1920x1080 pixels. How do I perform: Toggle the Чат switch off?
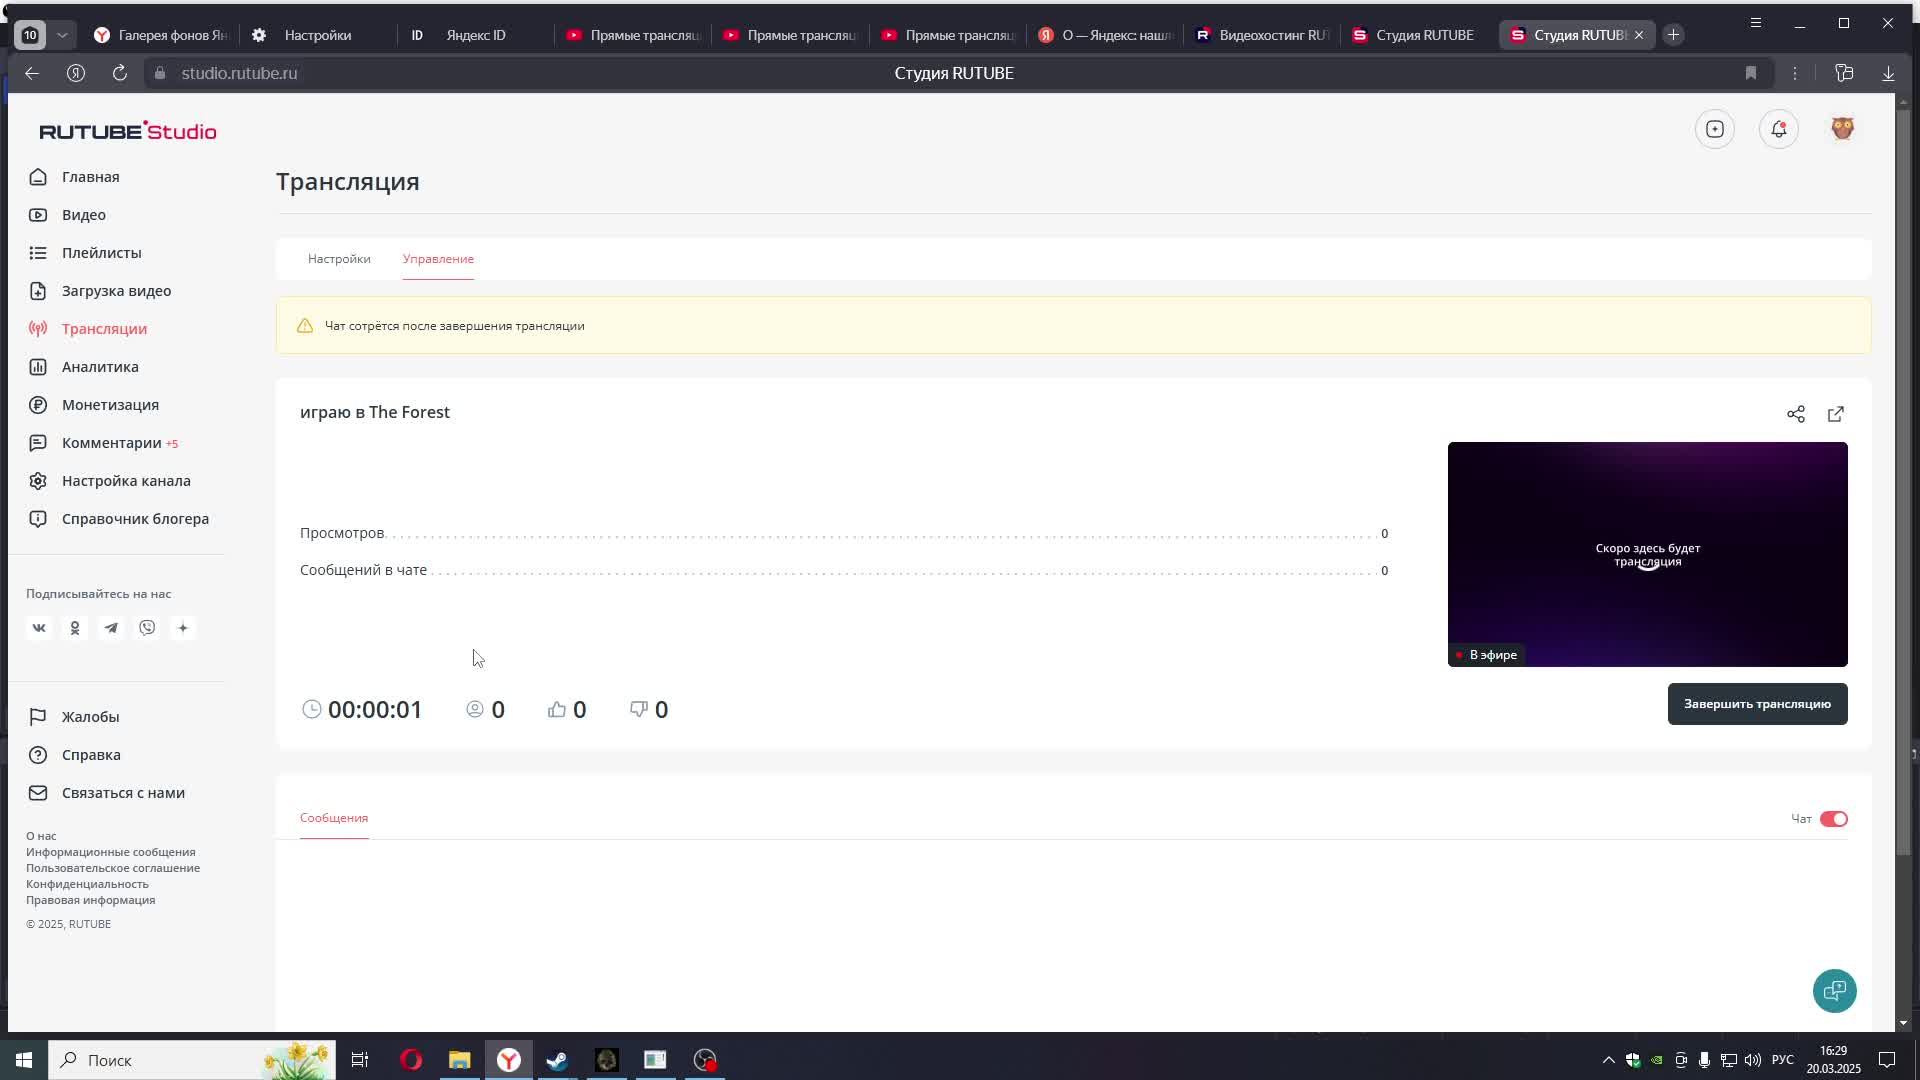click(1833, 819)
